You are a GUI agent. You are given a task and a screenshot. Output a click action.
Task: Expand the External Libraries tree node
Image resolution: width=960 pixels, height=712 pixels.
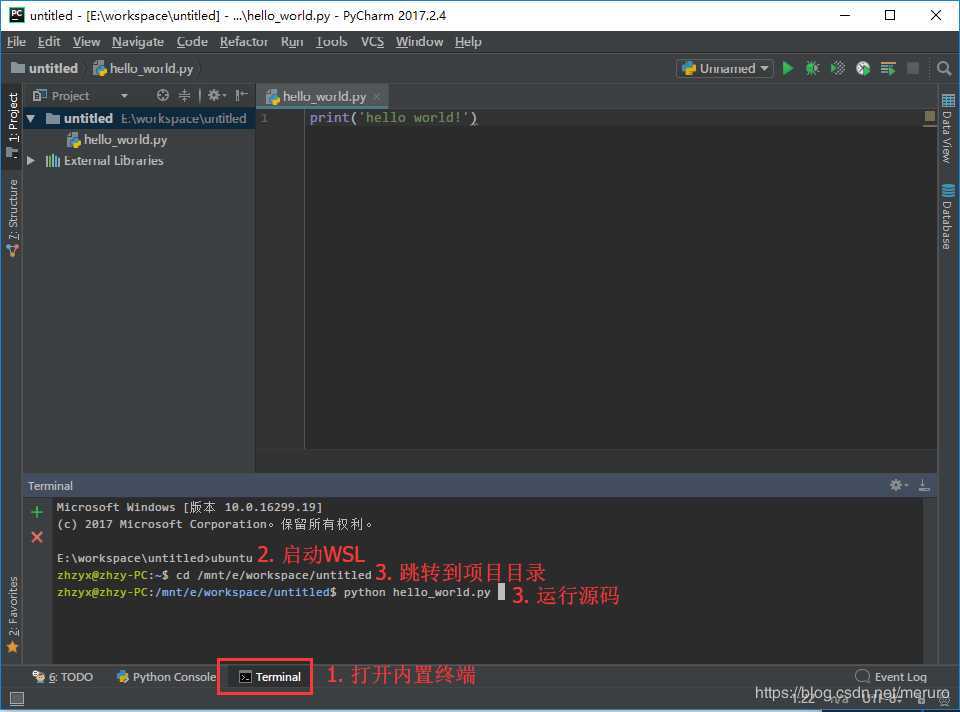pyautogui.click(x=31, y=161)
